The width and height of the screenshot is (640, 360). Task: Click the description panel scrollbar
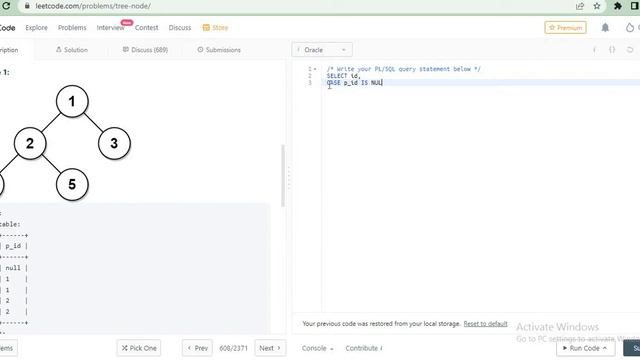(x=283, y=176)
